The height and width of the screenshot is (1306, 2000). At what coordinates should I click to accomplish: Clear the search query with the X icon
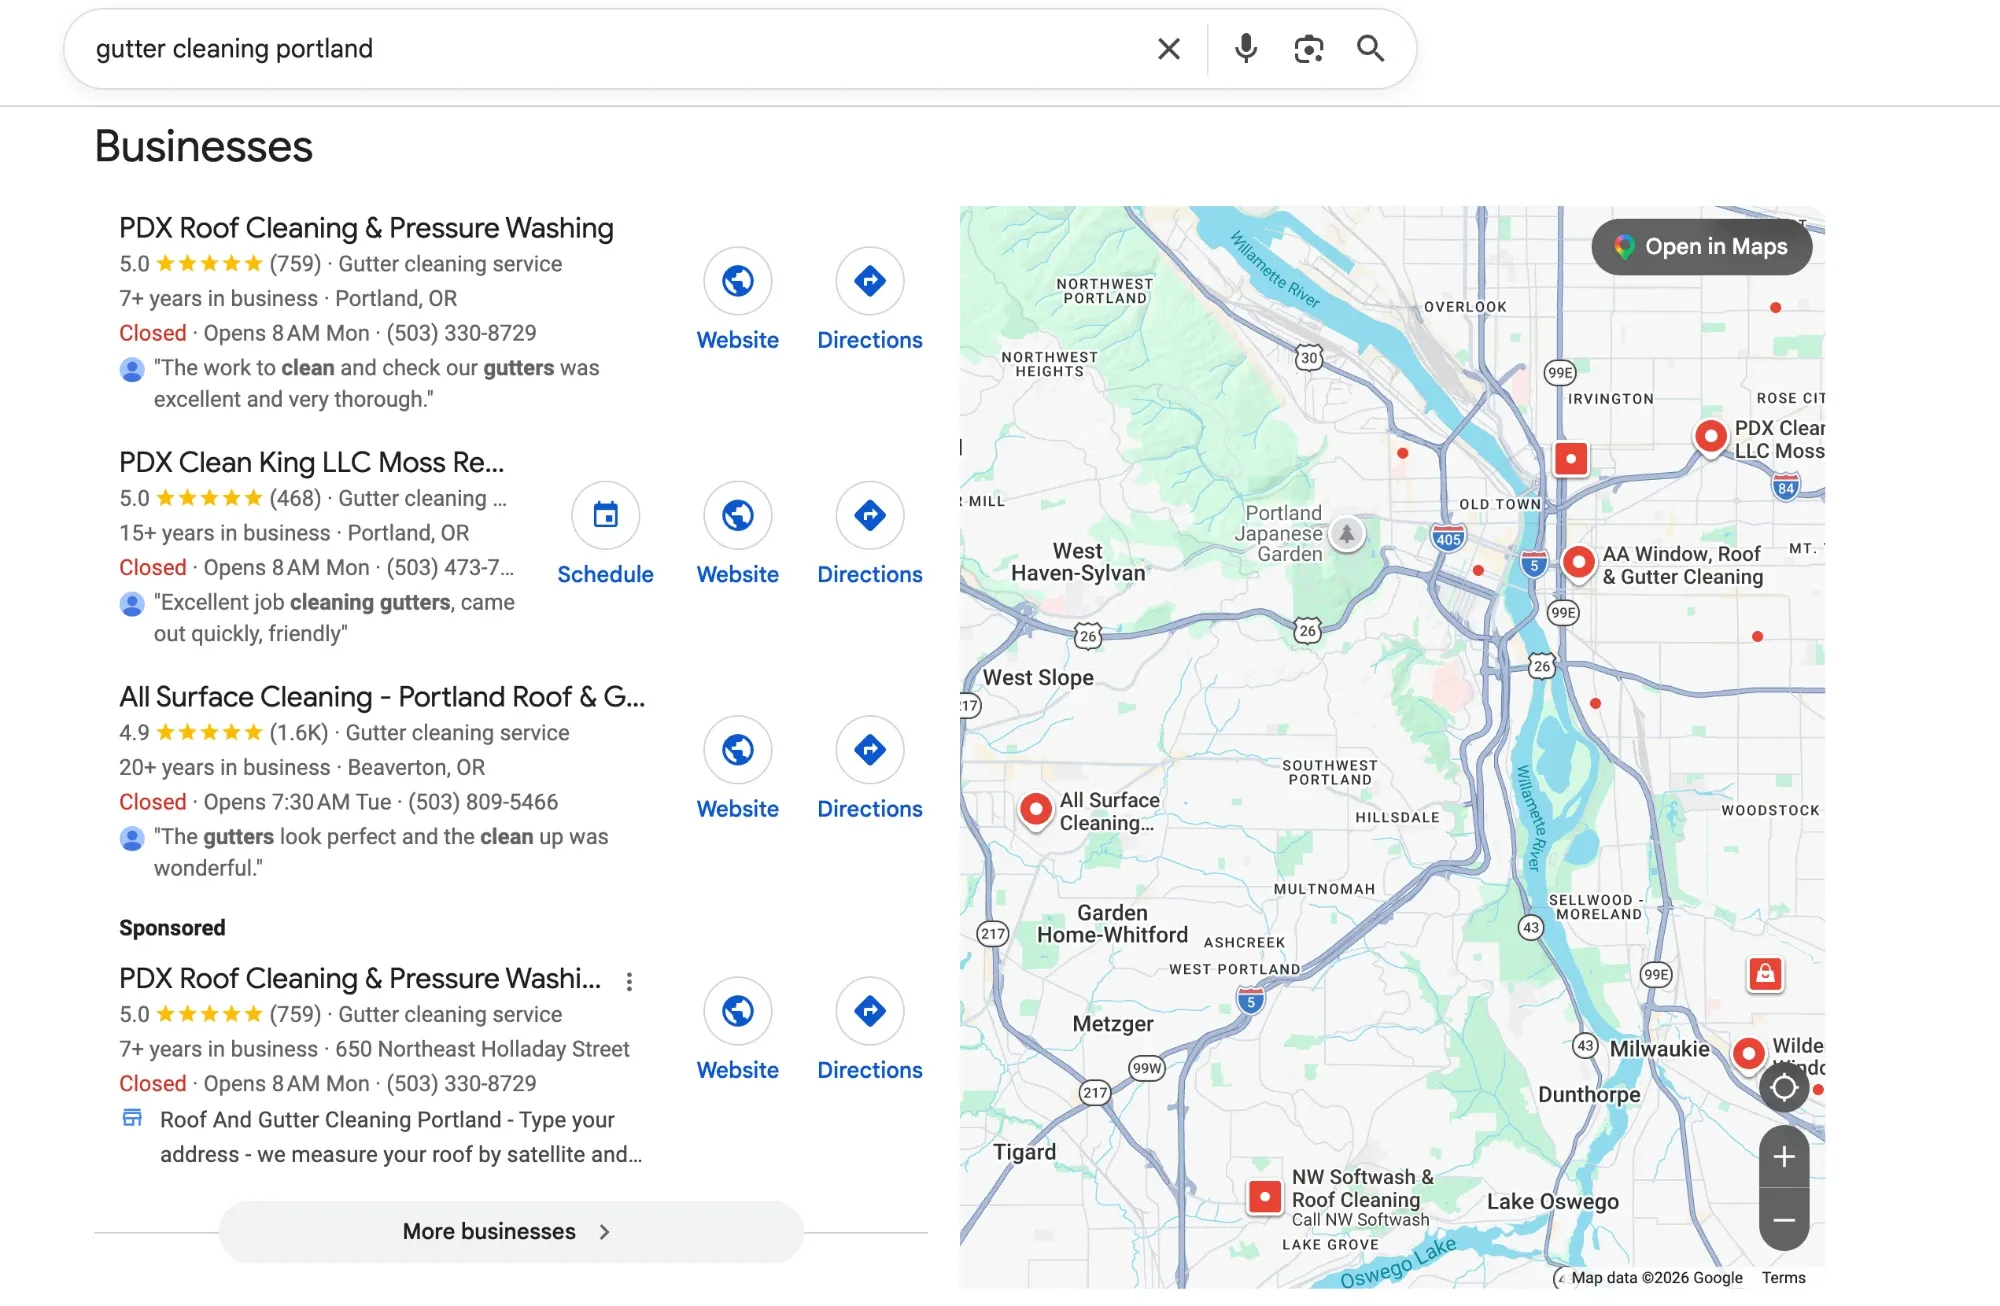(x=1168, y=49)
